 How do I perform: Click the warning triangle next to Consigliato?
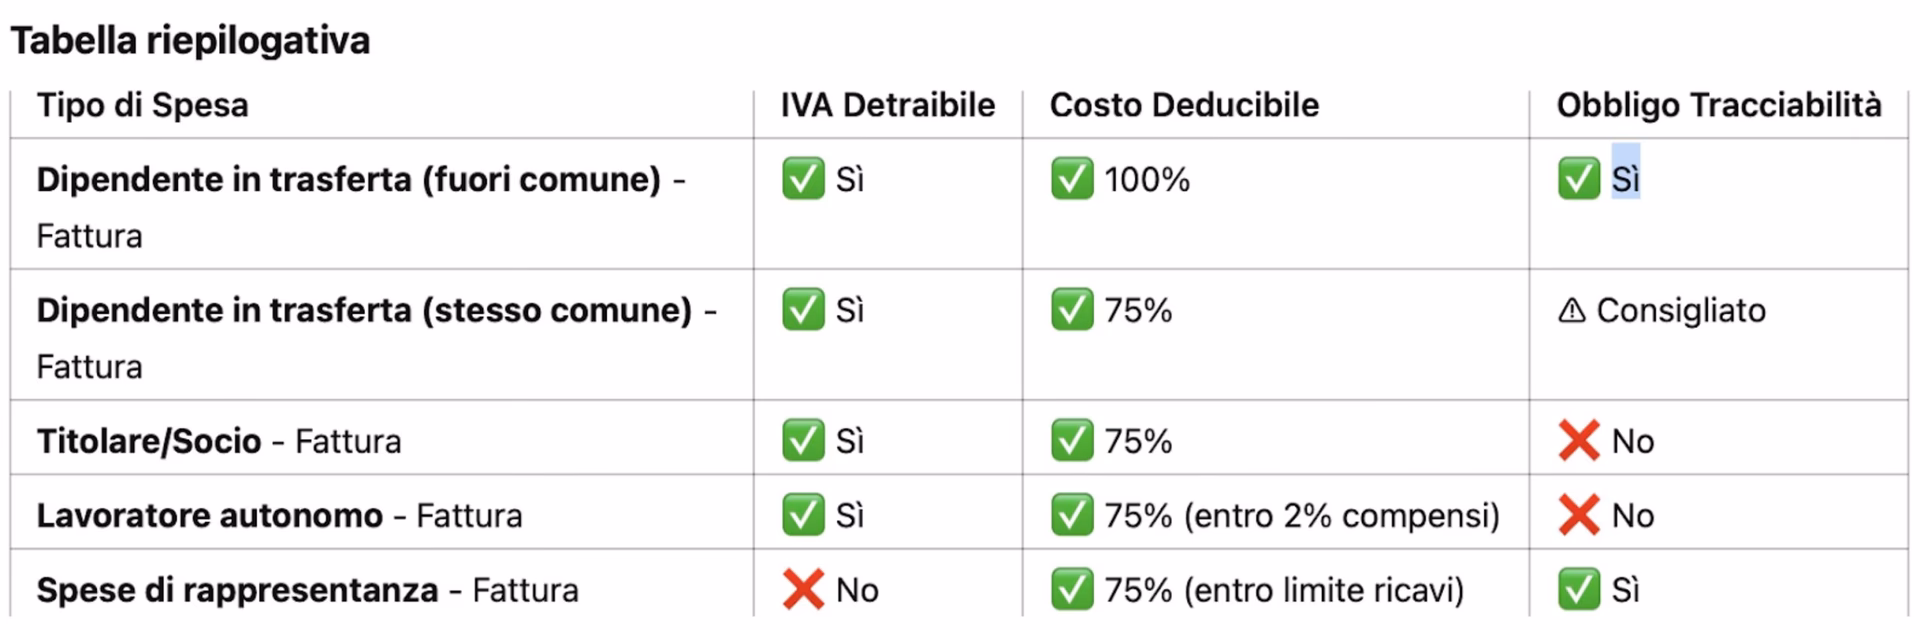[1572, 311]
